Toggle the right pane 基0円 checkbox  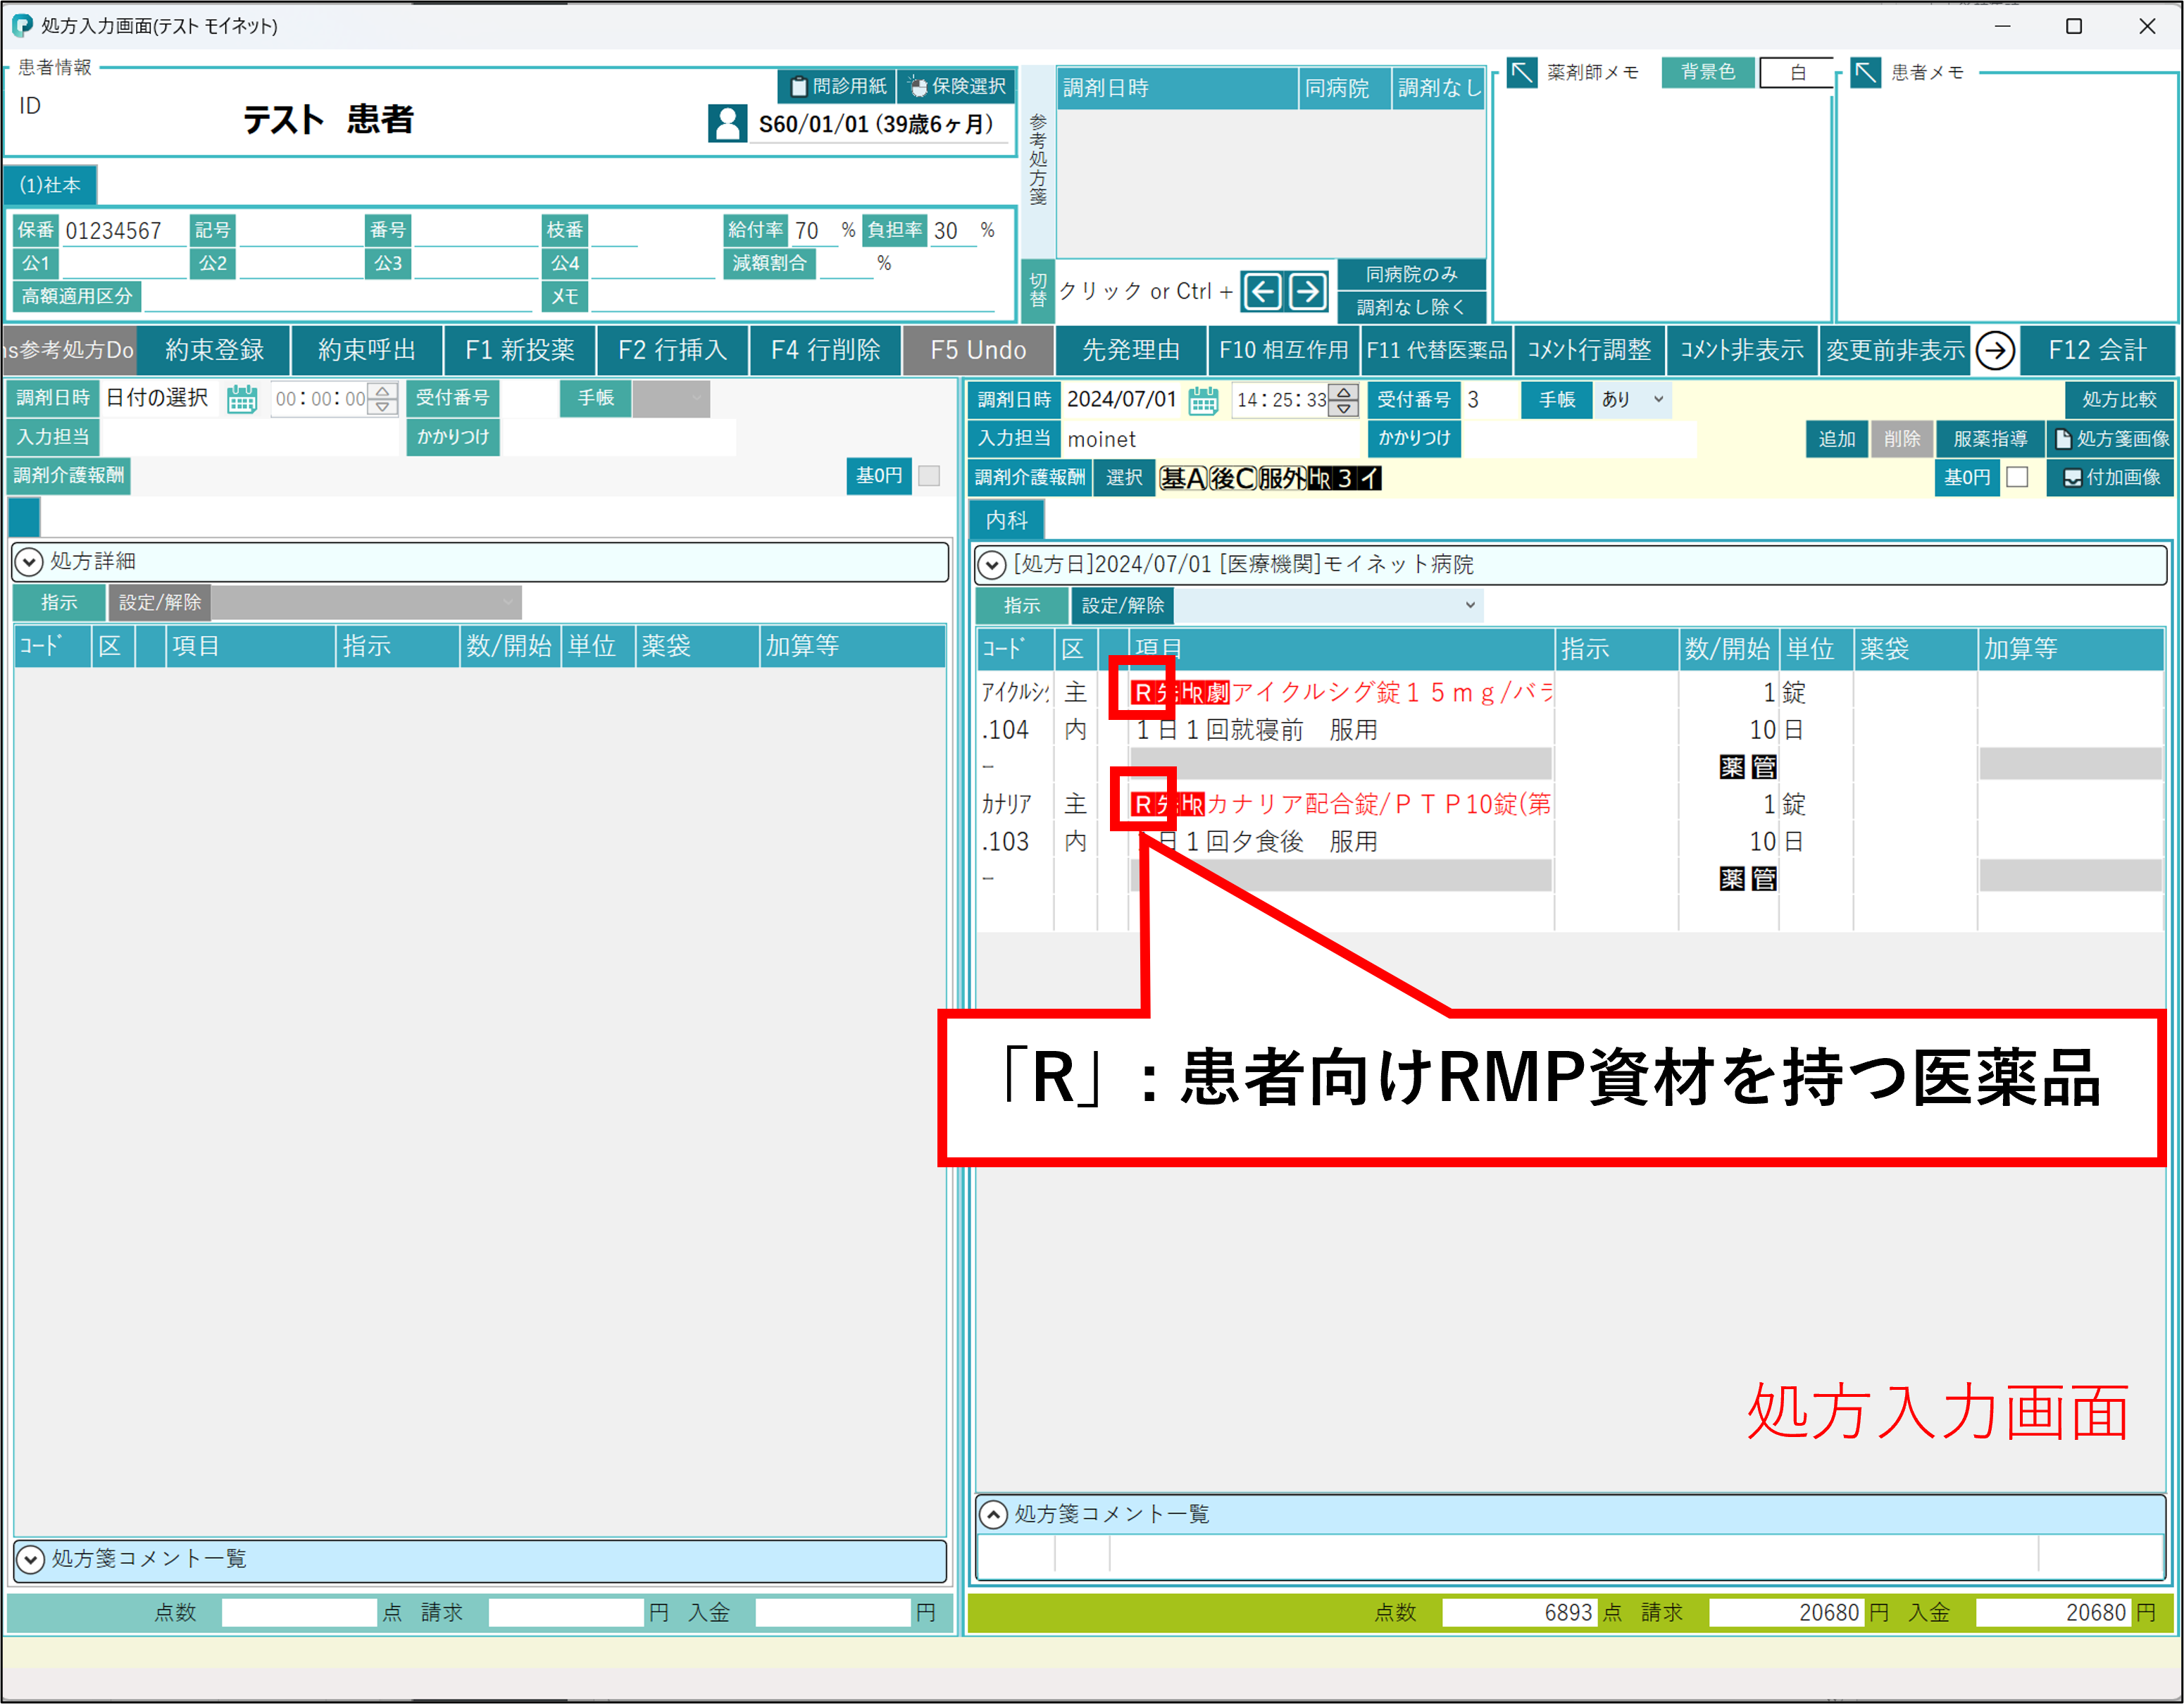click(x=2017, y=478)
